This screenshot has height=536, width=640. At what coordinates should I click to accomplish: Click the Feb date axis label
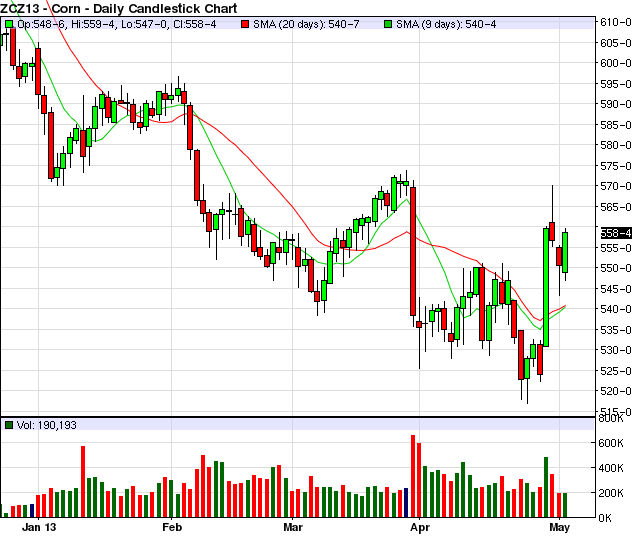172,527
